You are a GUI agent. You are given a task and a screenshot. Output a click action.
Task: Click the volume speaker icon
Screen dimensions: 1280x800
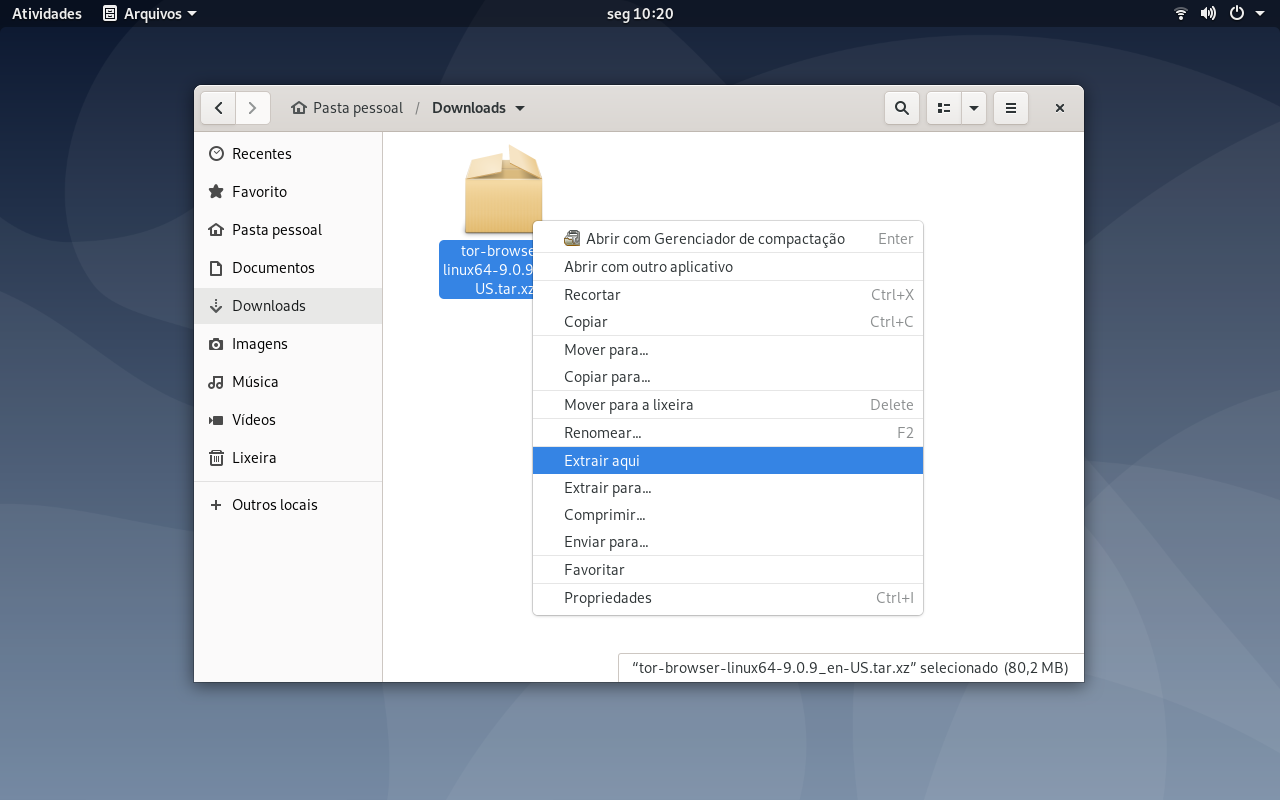pos(1208,14)
